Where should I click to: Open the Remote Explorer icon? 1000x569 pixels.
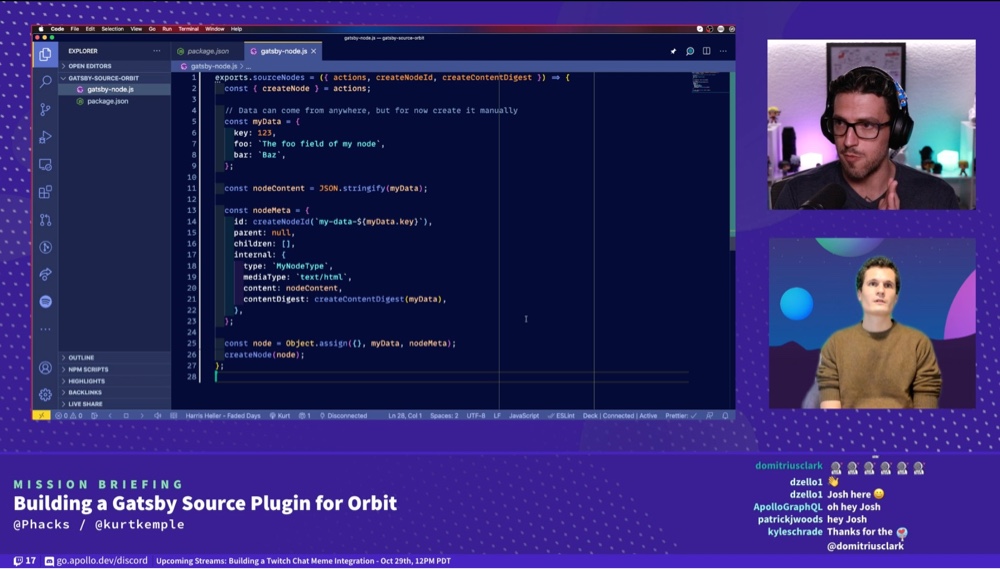[x=45, y=165]
